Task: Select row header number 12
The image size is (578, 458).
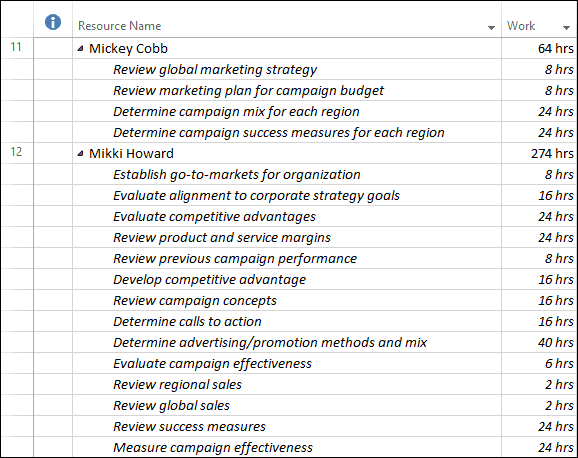Action: tap(16, 152)
